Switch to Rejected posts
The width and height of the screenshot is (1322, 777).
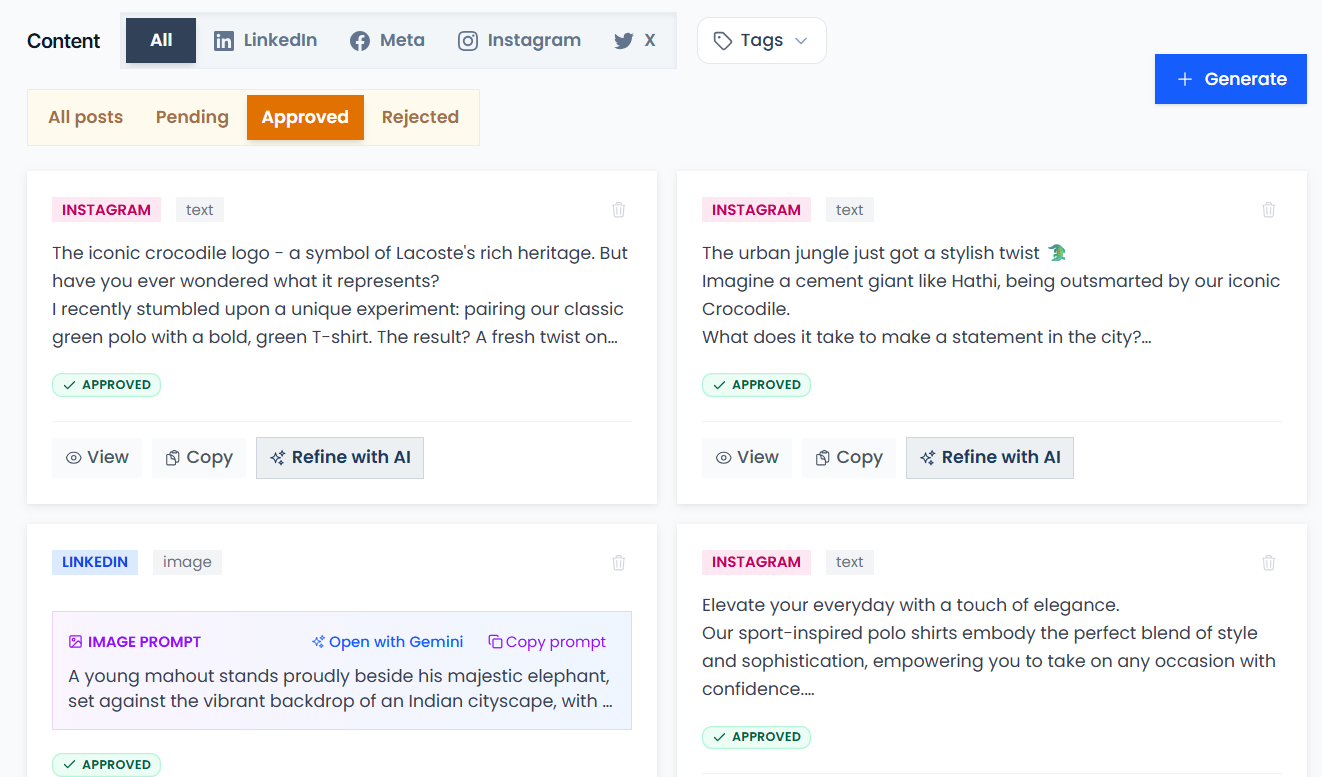pyautogui.click(x=420, y=117)
